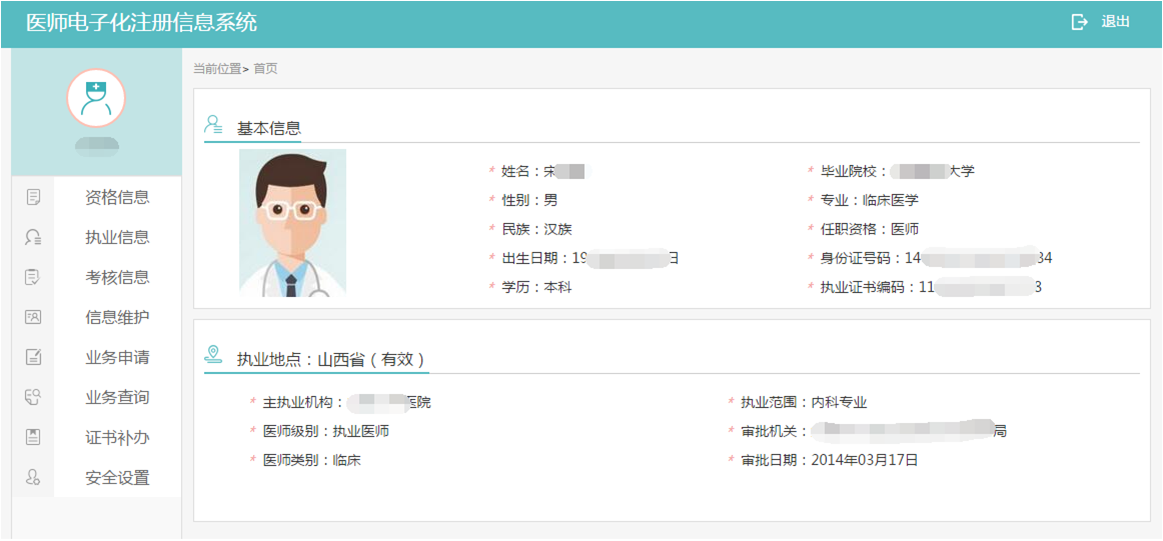1163x541 pixels.
Task: Open 业务申请 from the sidebar
Action: tap(117, 357)
